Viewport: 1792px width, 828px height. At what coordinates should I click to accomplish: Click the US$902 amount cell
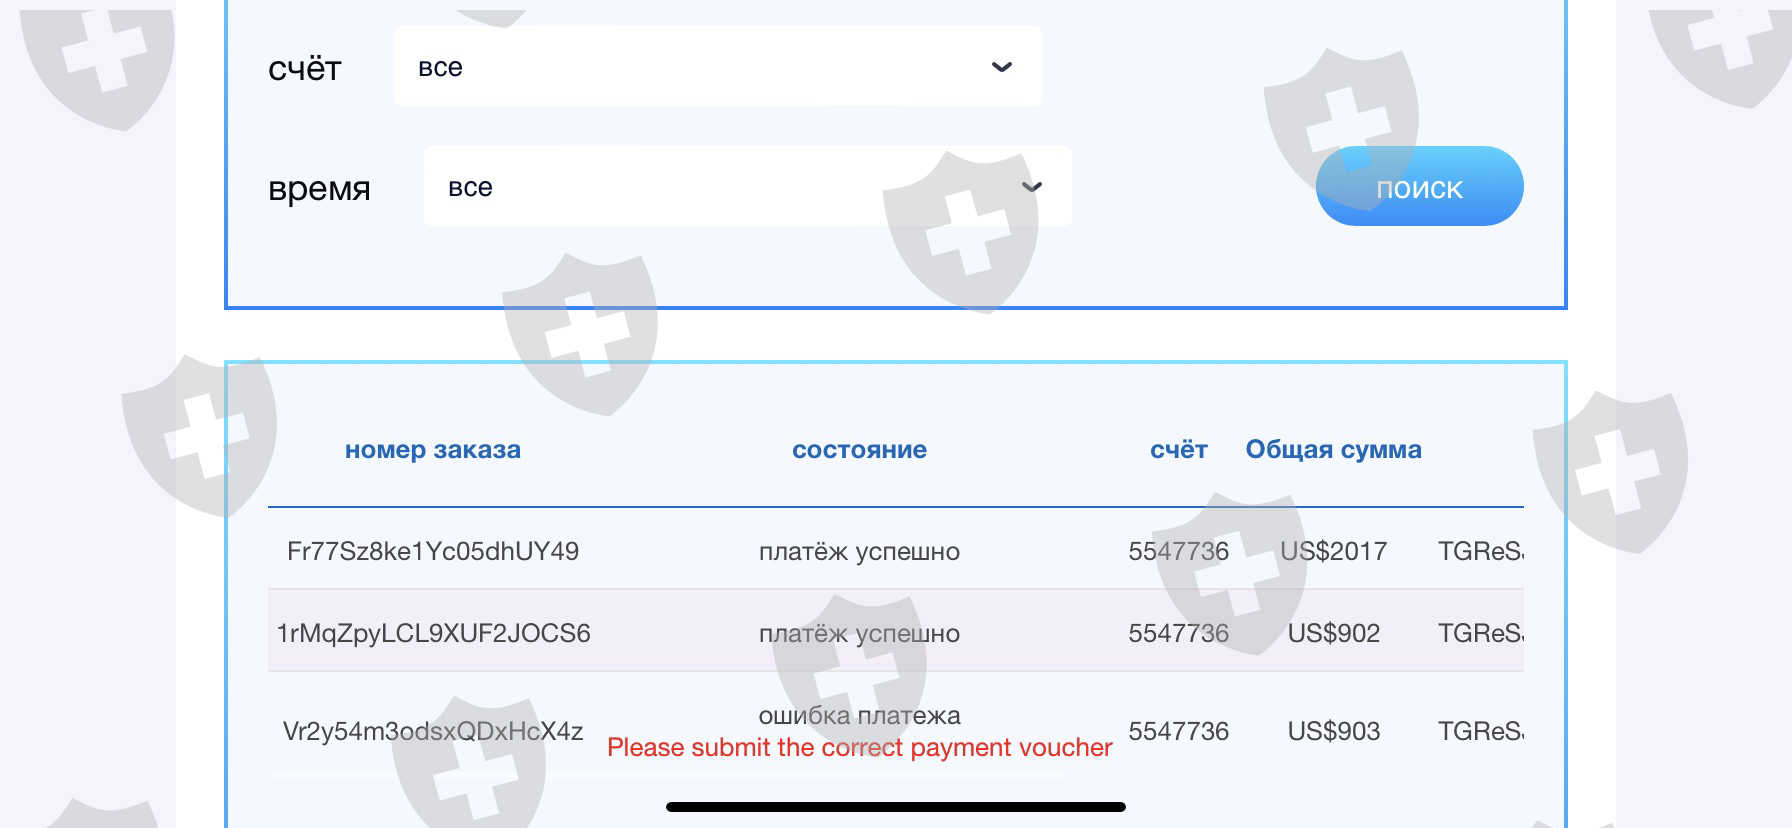[x=1333, y=633]
